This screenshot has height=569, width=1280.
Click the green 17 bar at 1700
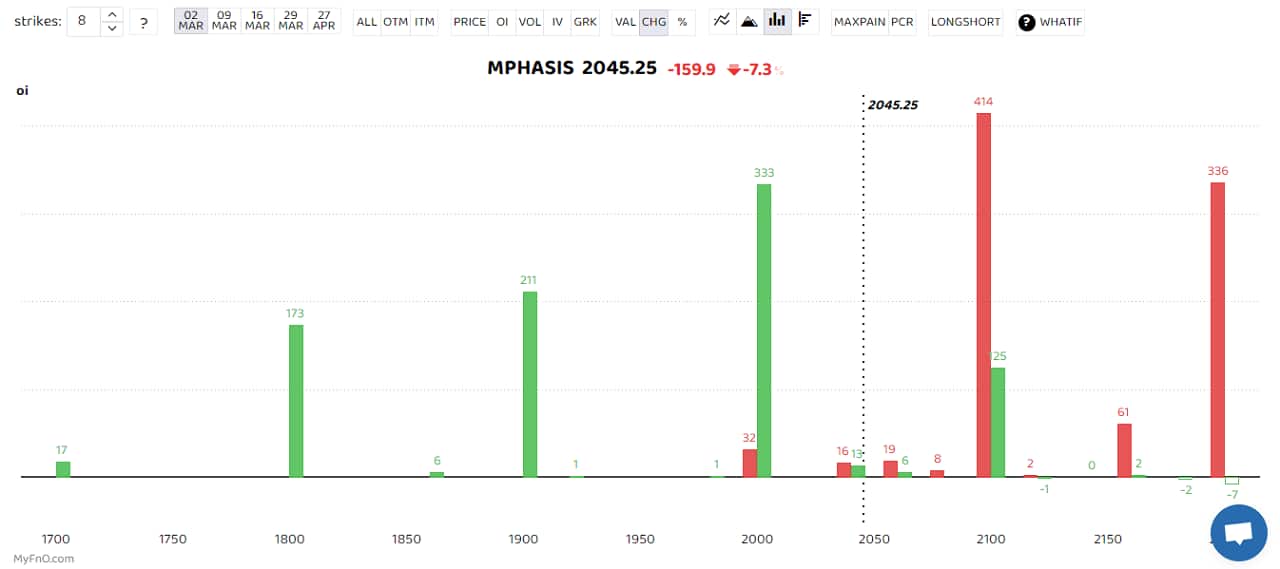[63, 469]
